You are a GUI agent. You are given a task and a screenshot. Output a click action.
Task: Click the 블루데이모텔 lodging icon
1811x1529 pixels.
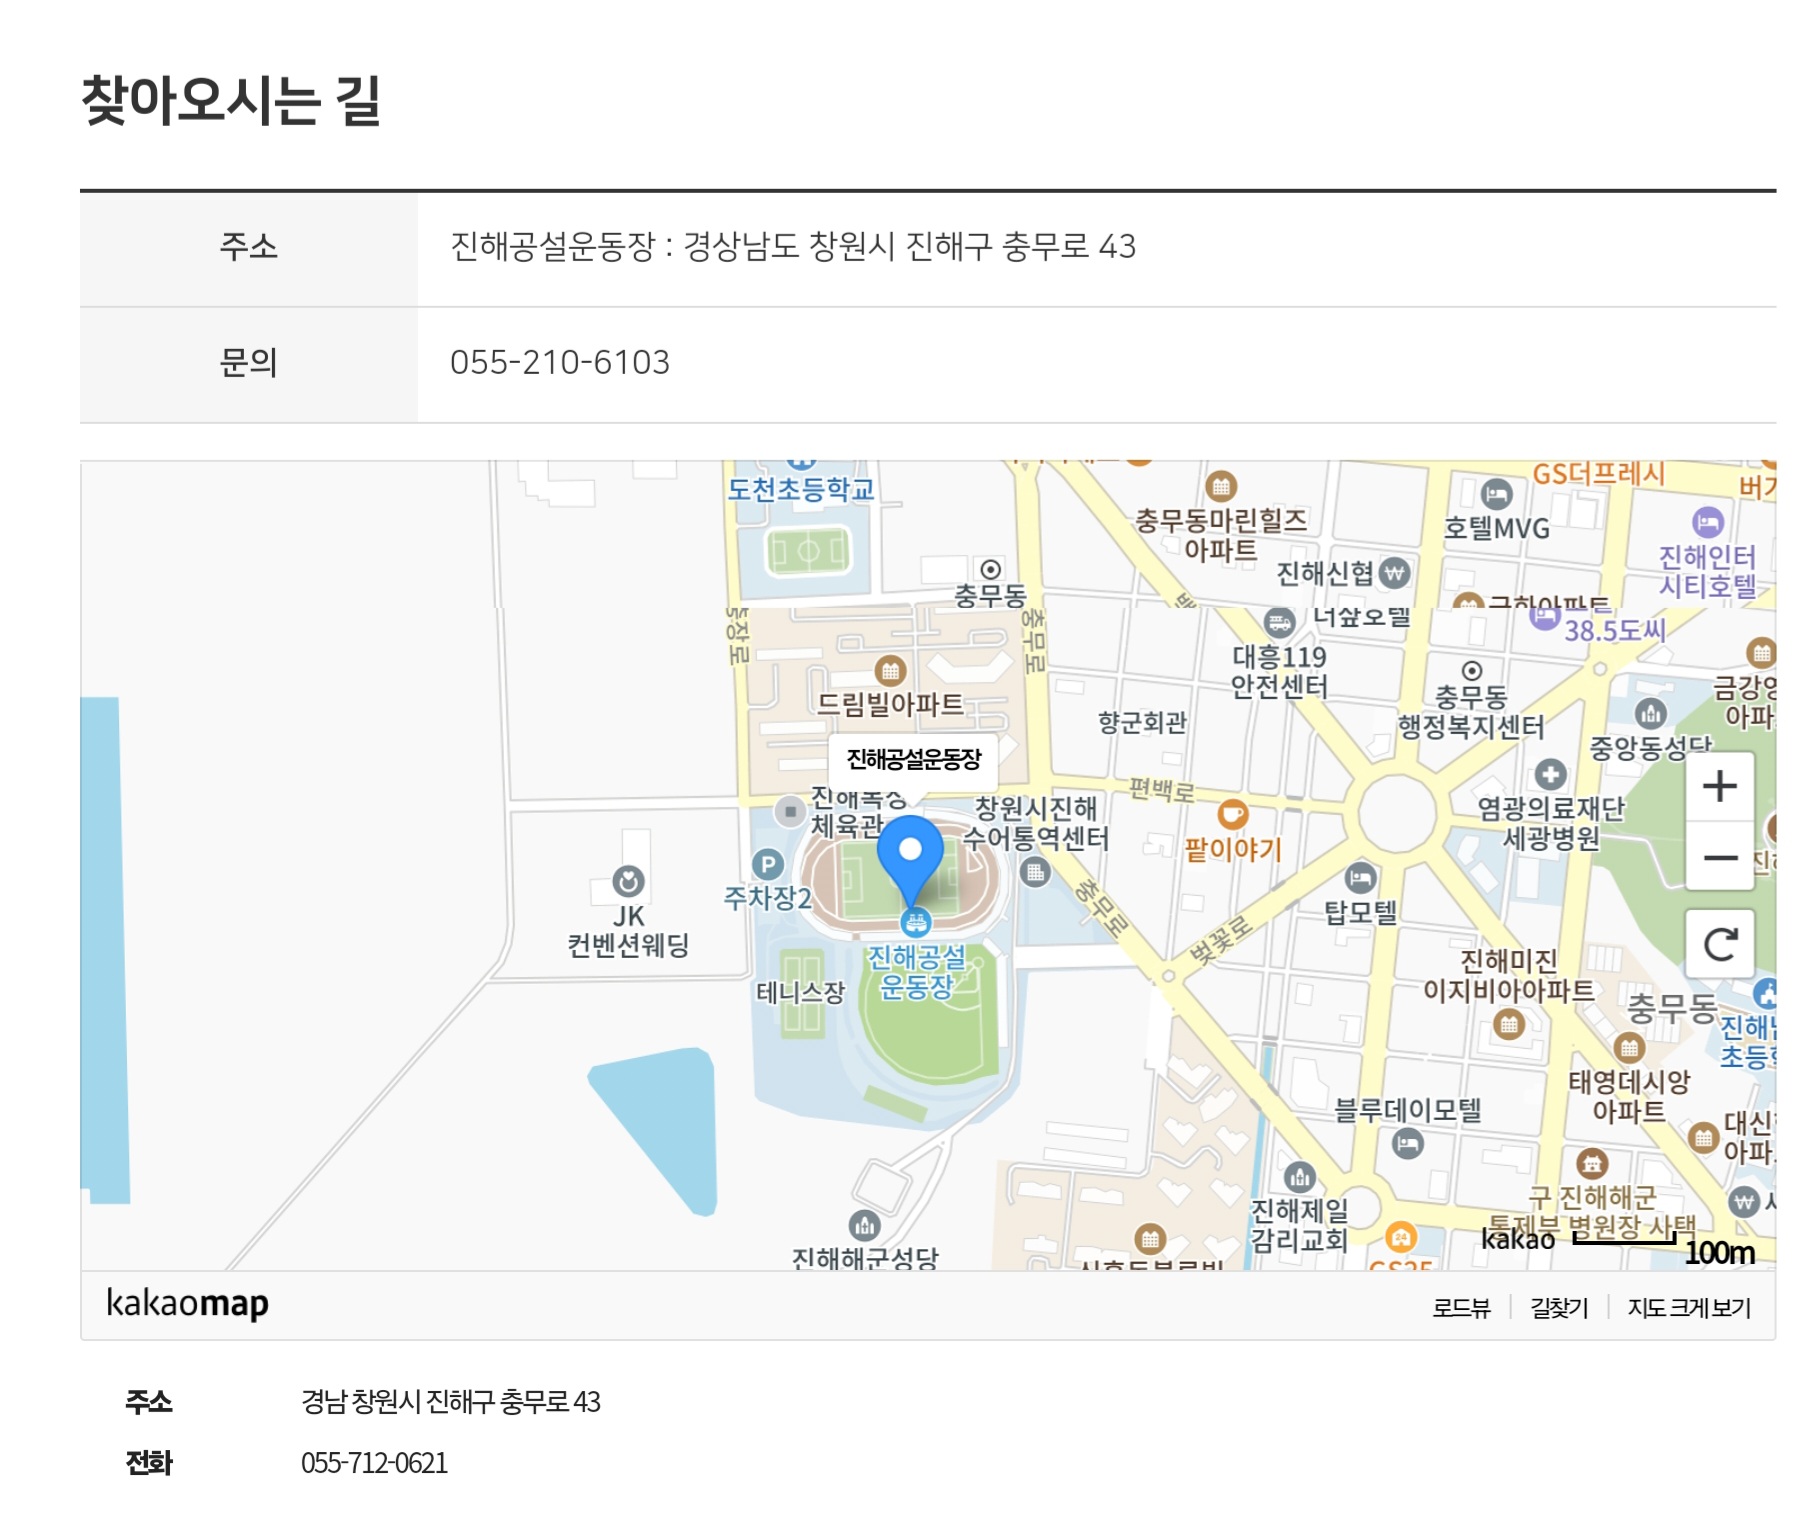1407,1143
